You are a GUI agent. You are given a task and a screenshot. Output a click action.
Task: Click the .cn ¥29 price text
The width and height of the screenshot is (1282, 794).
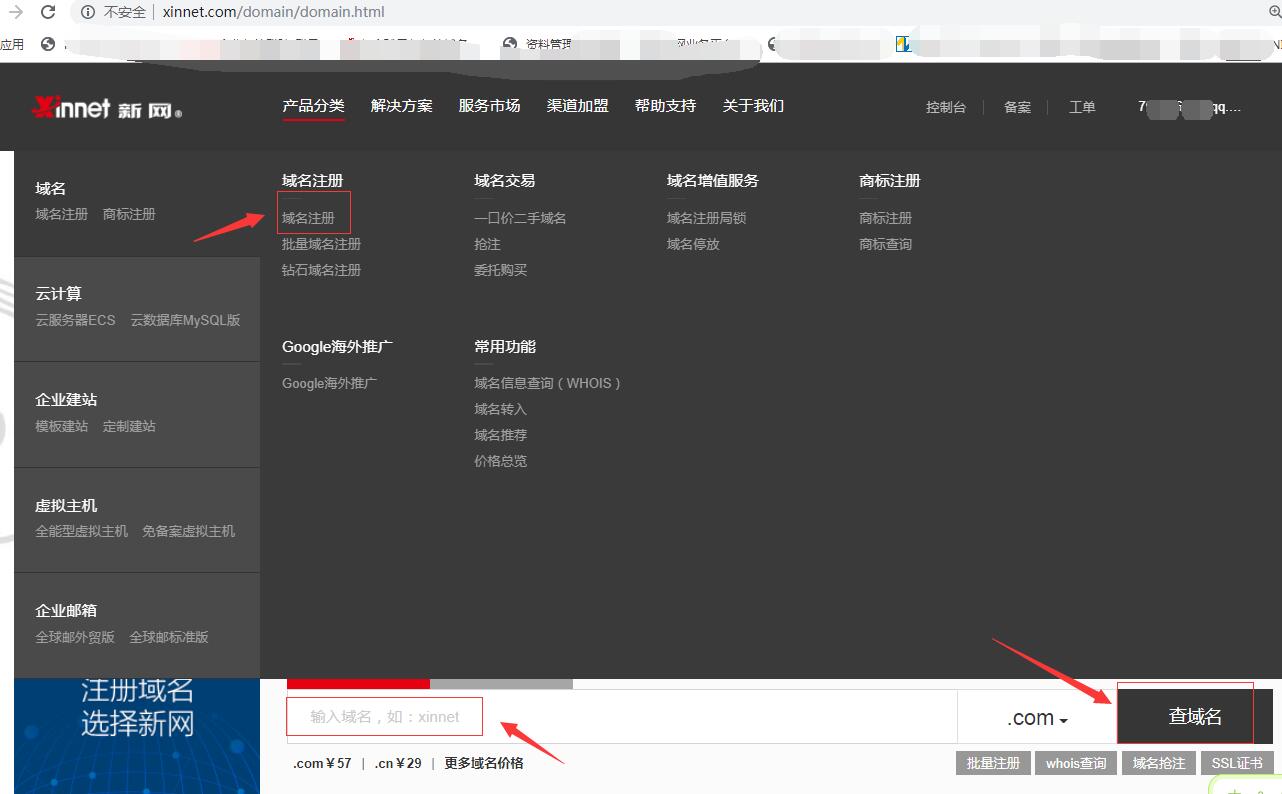(x=398, y=763)
